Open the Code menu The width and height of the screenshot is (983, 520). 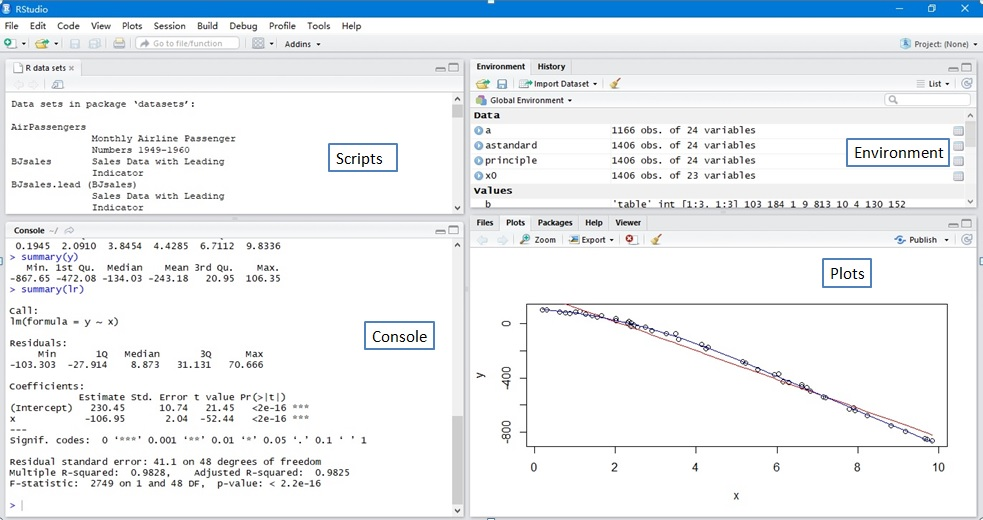[68, 26]
